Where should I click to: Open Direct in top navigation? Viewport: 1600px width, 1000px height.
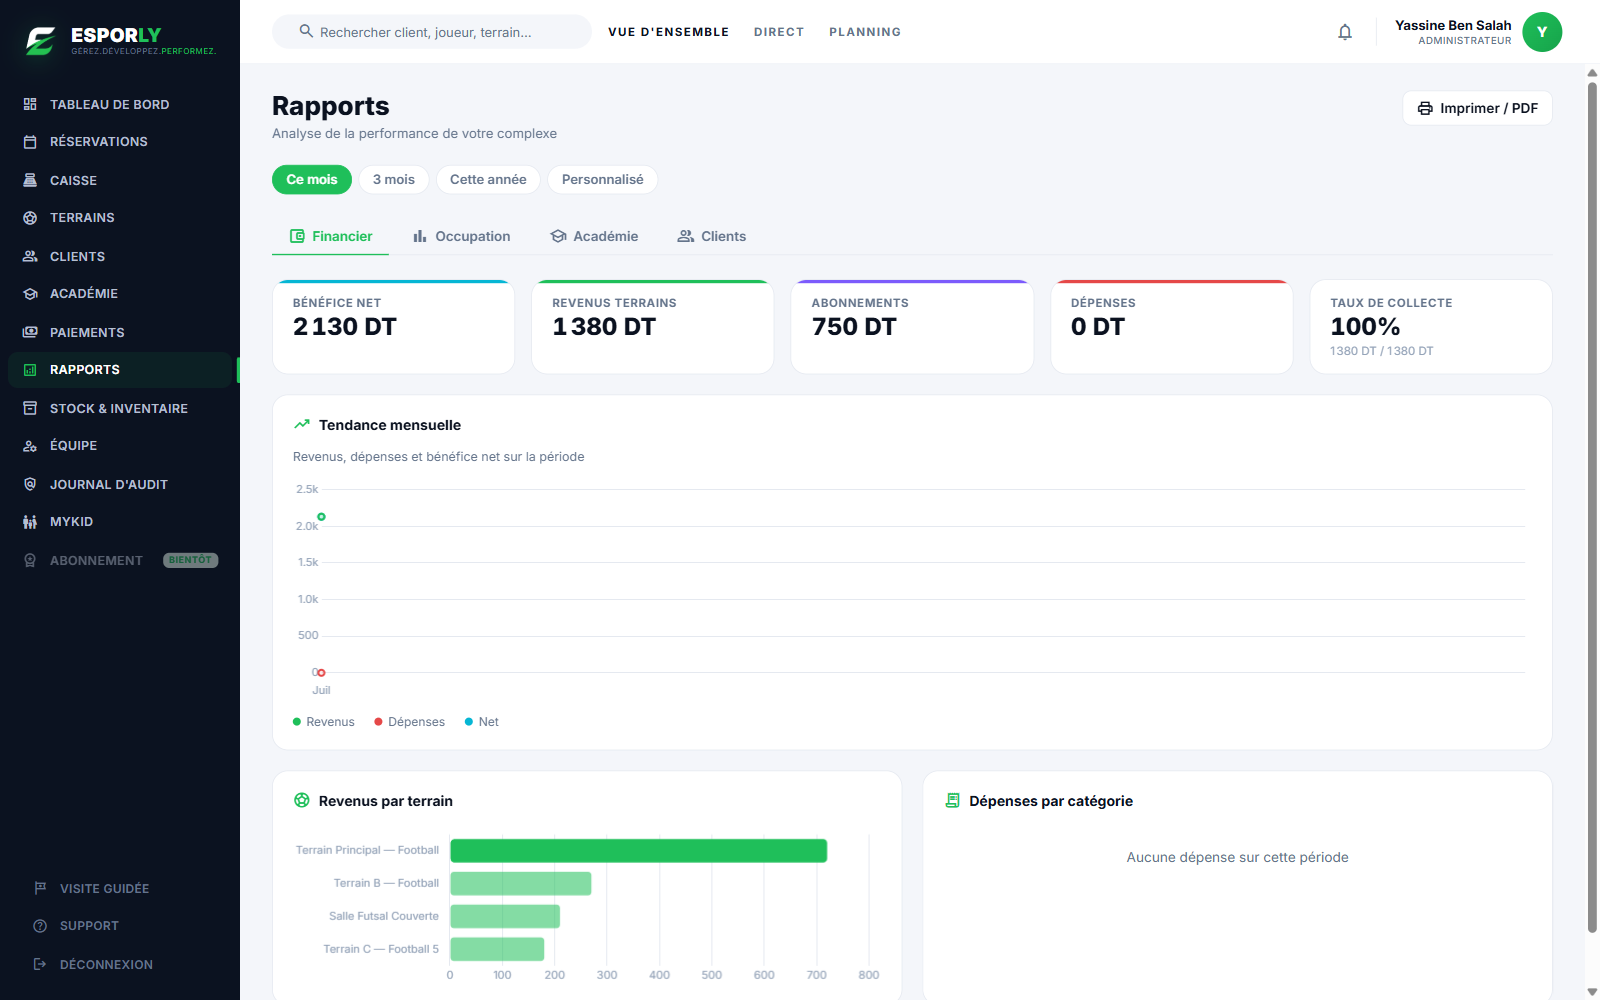779,32
